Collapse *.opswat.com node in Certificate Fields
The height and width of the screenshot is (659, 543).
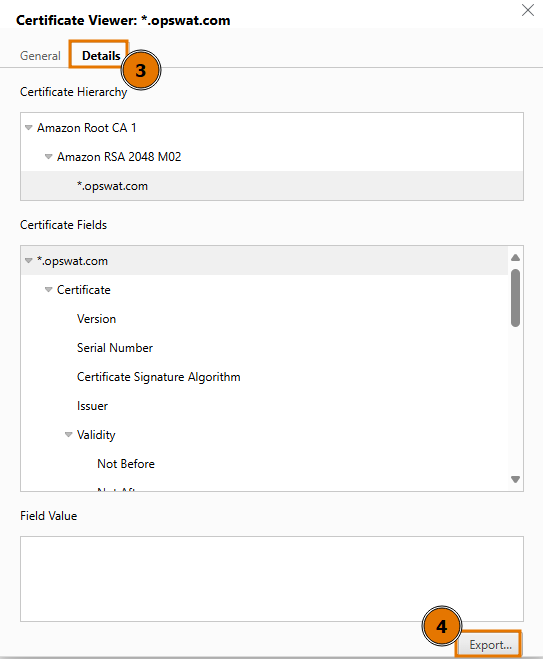(x=29, y=261)
